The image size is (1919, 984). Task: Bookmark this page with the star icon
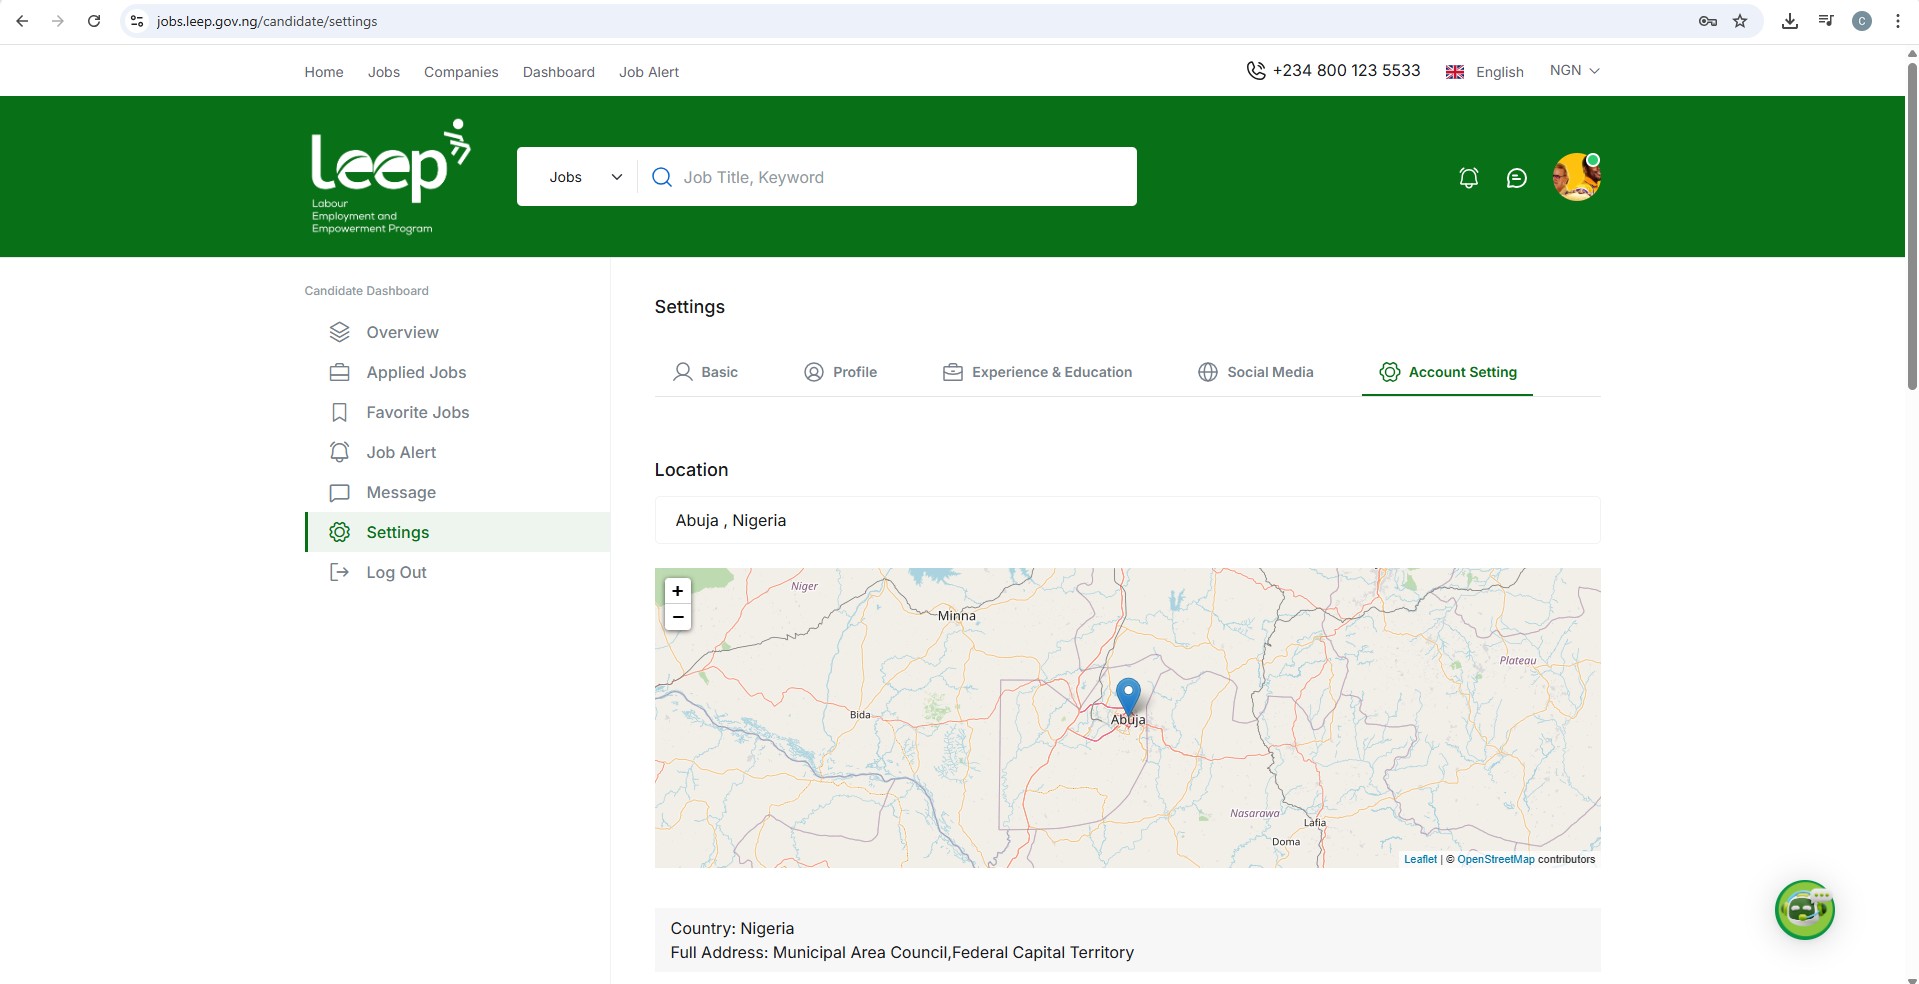1740,21
